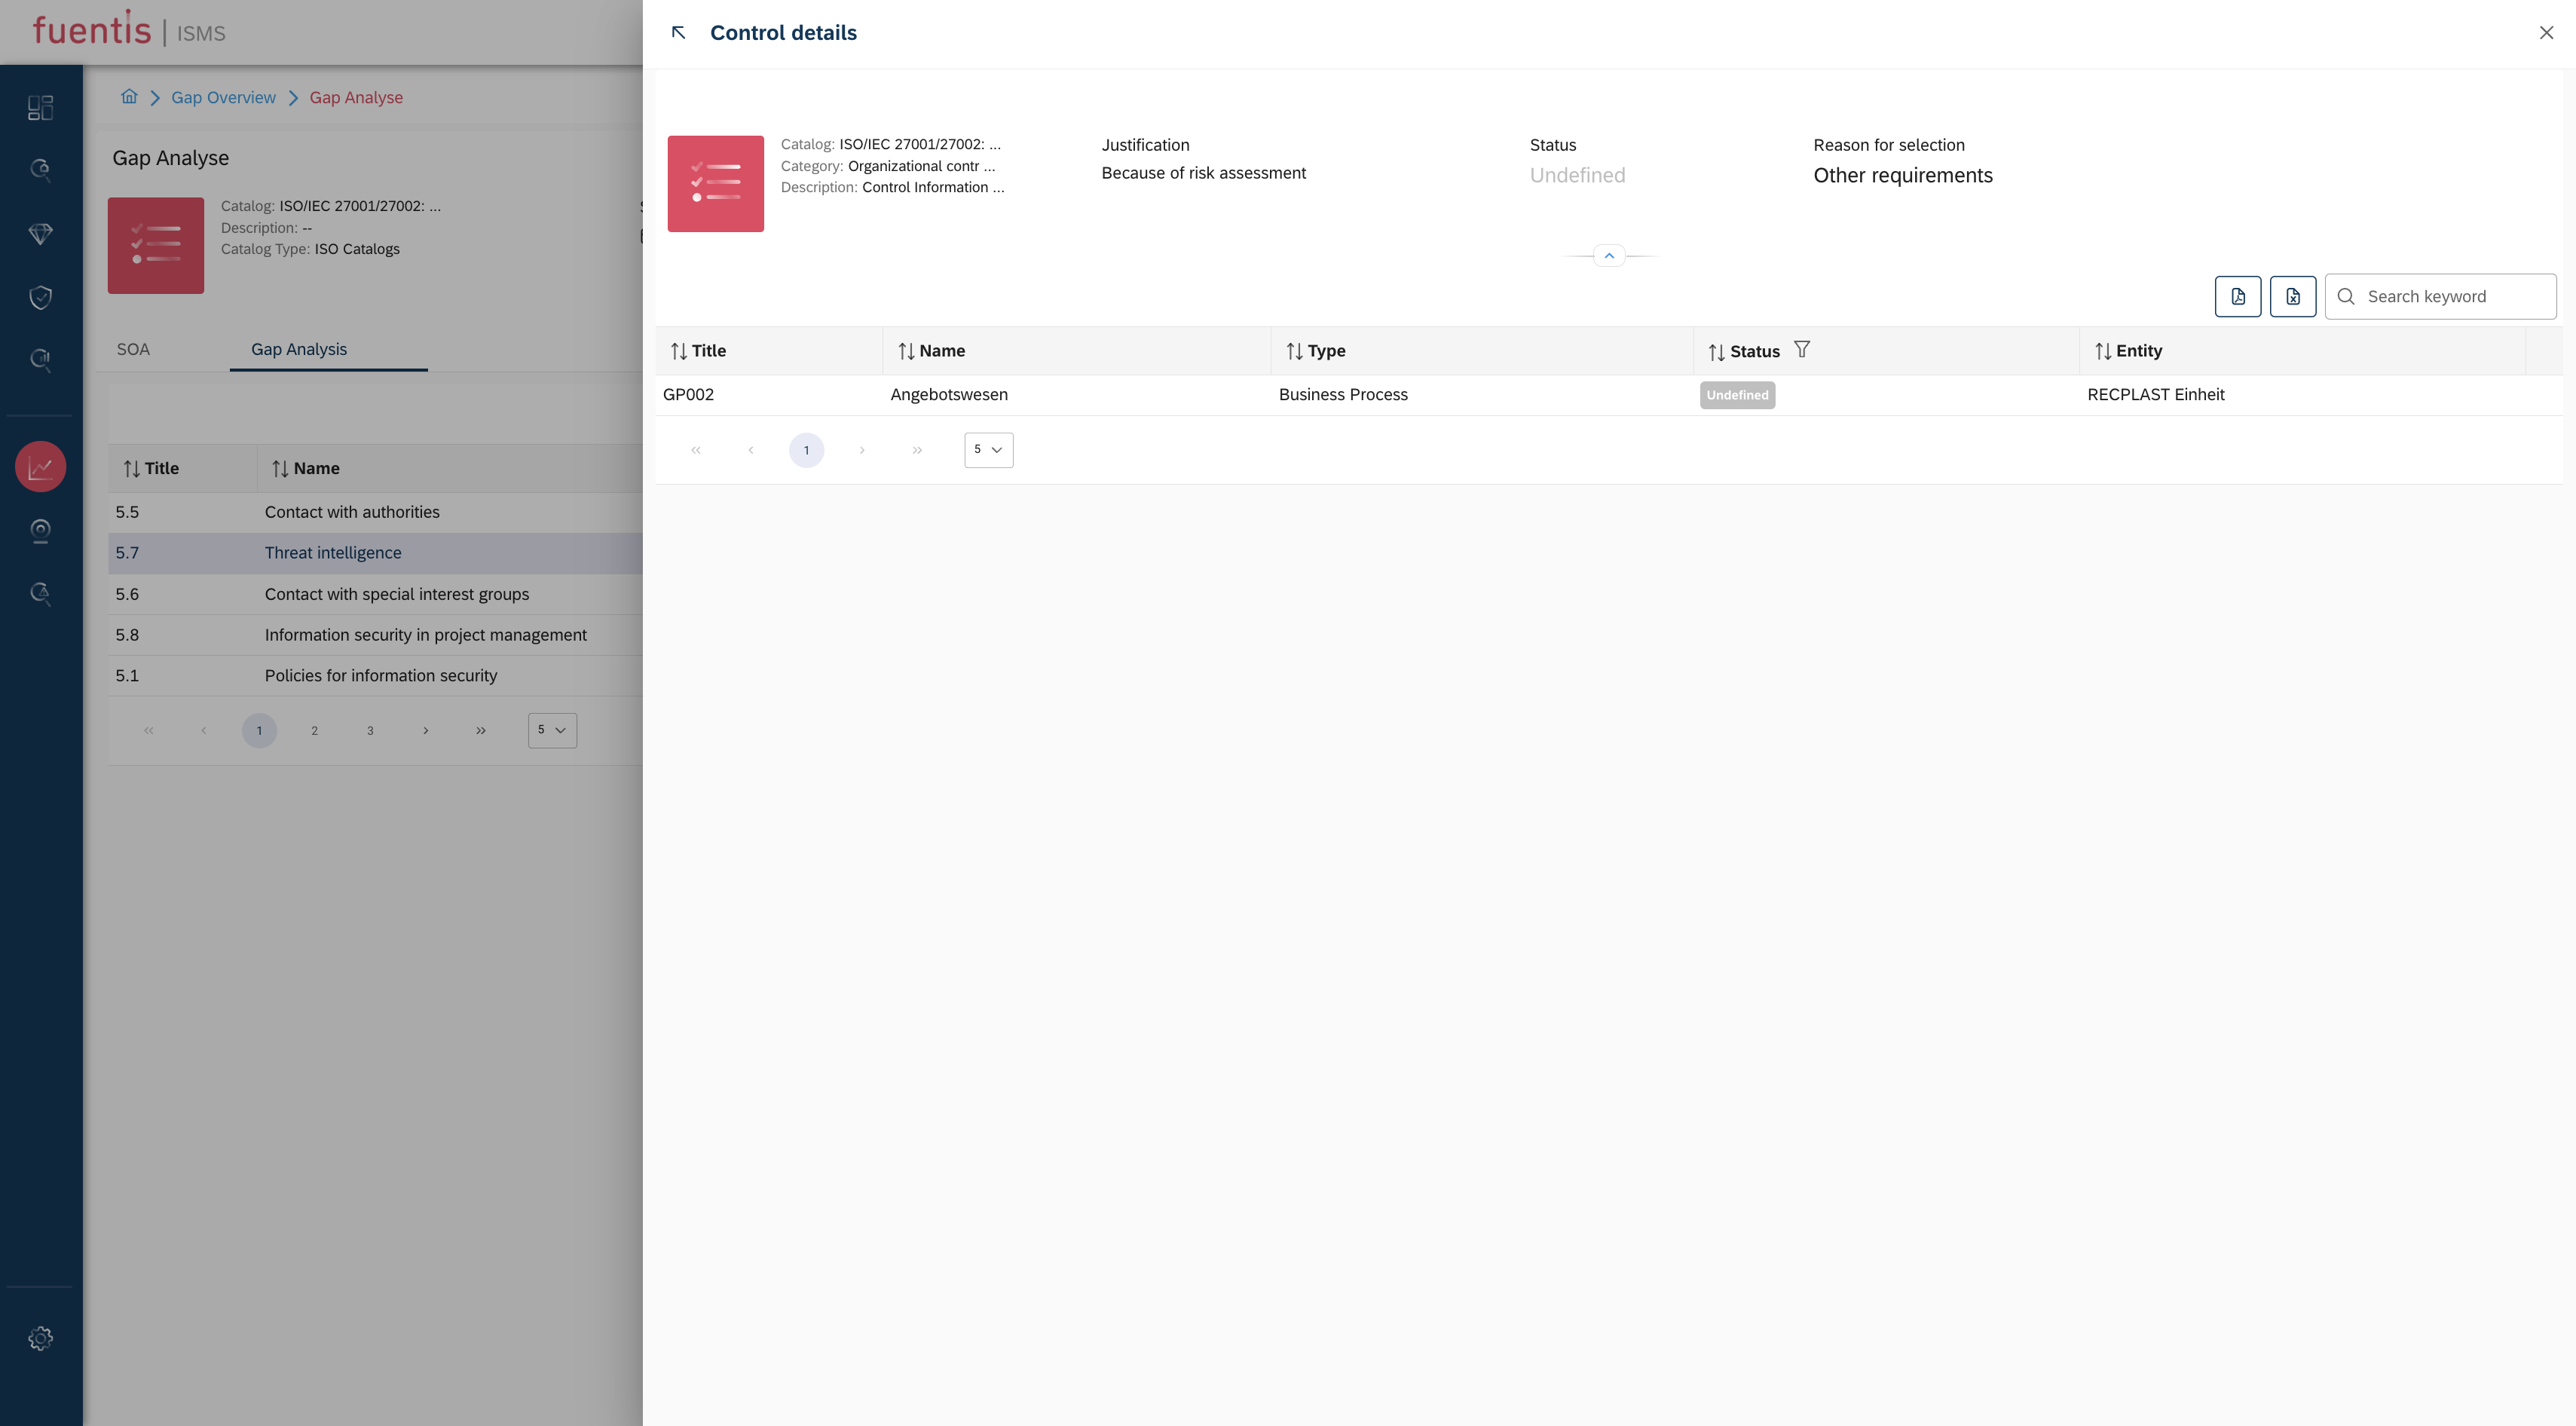
Task: Click the PDF export icon button
Action: click(2237, 297)
